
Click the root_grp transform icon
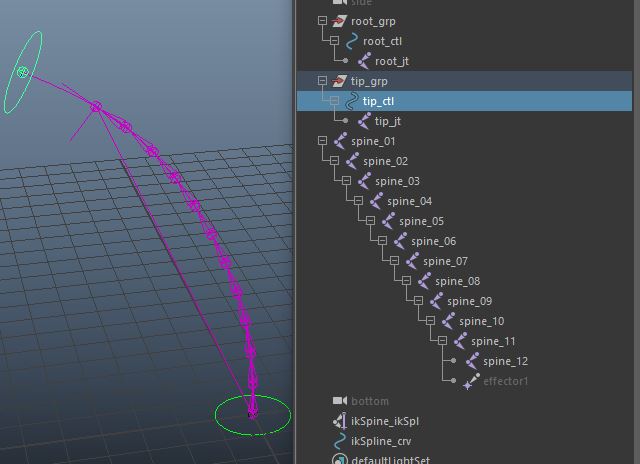(x=339, y=21)
